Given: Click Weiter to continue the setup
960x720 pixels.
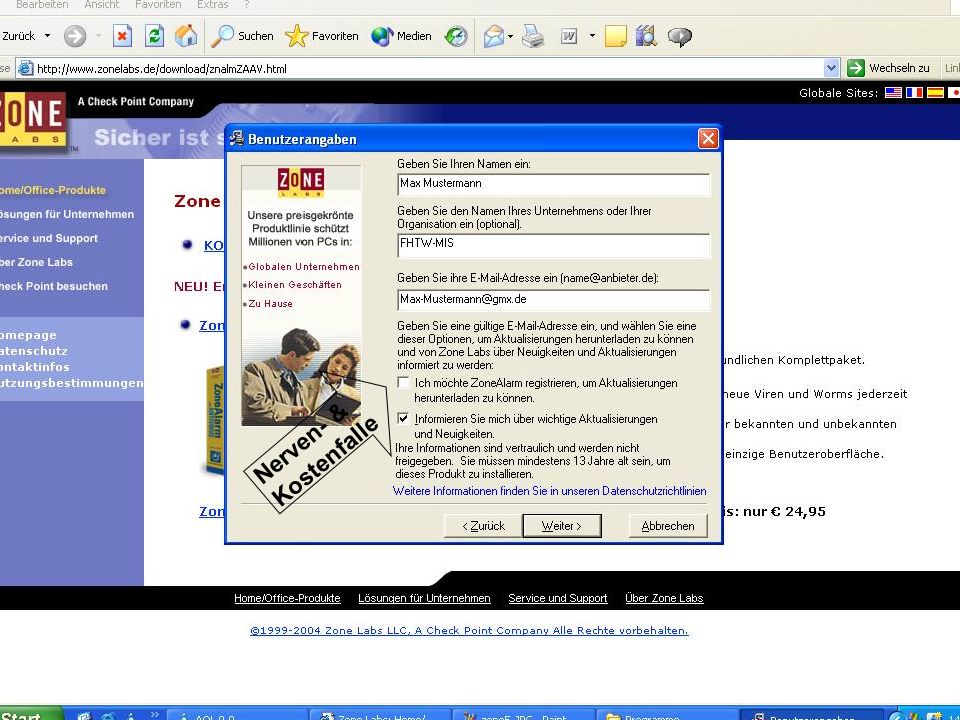Looking at the screenshot, I should tap(562, 526).
